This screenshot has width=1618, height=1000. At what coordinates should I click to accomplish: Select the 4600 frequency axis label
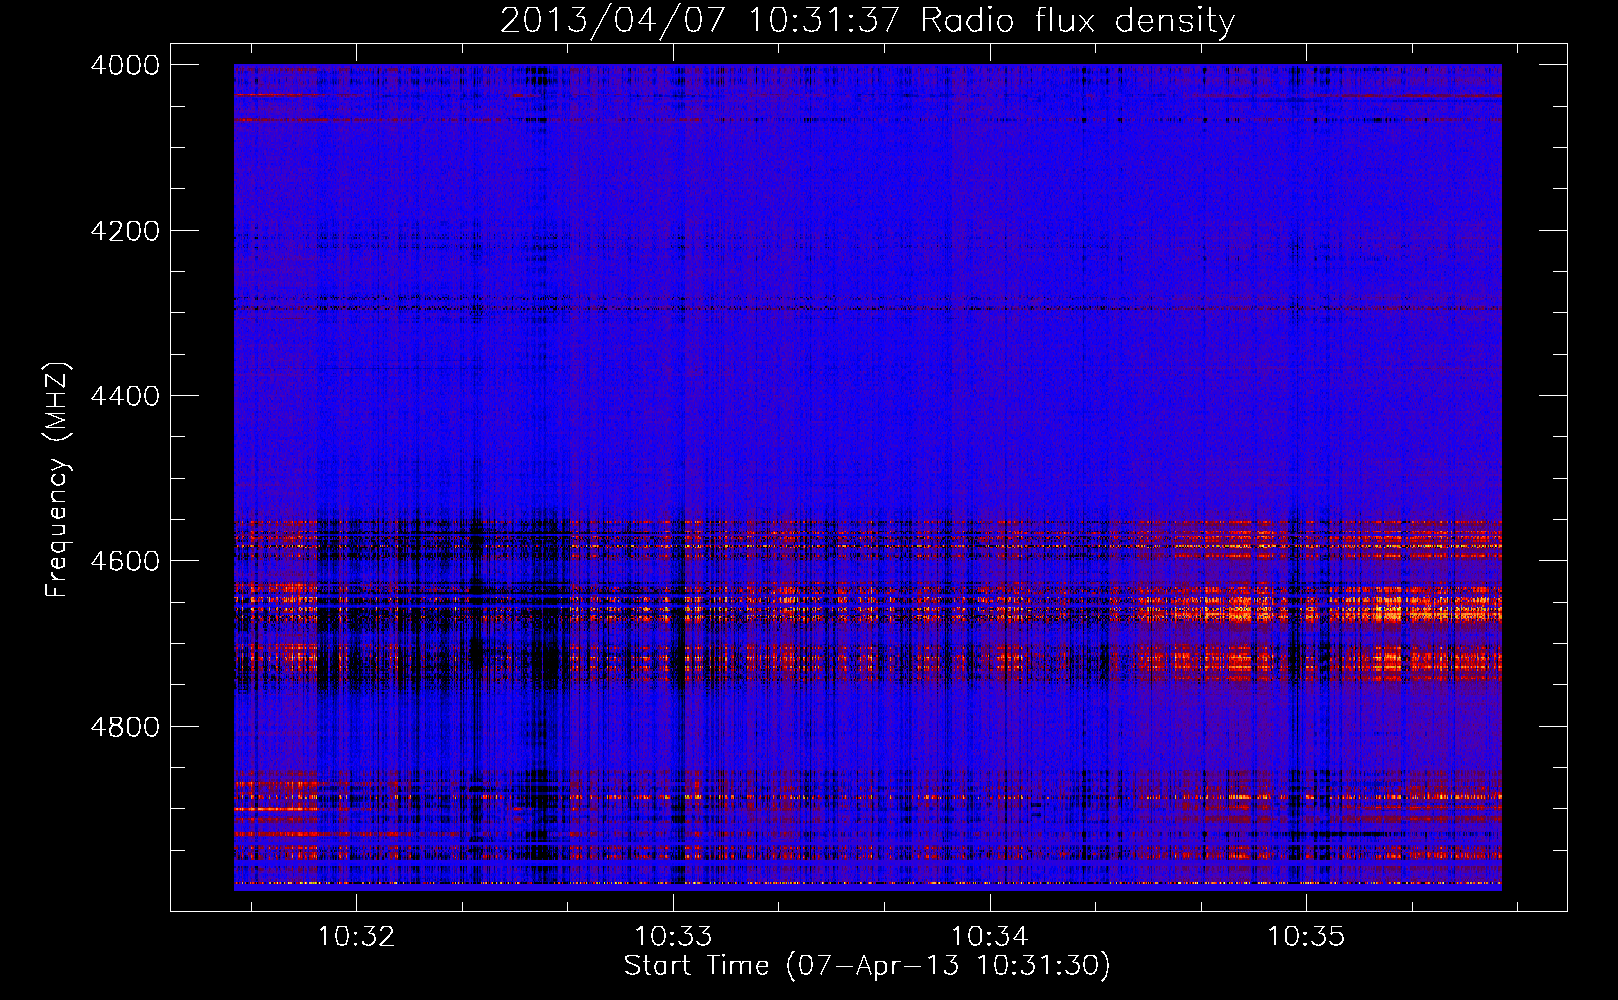124,561
